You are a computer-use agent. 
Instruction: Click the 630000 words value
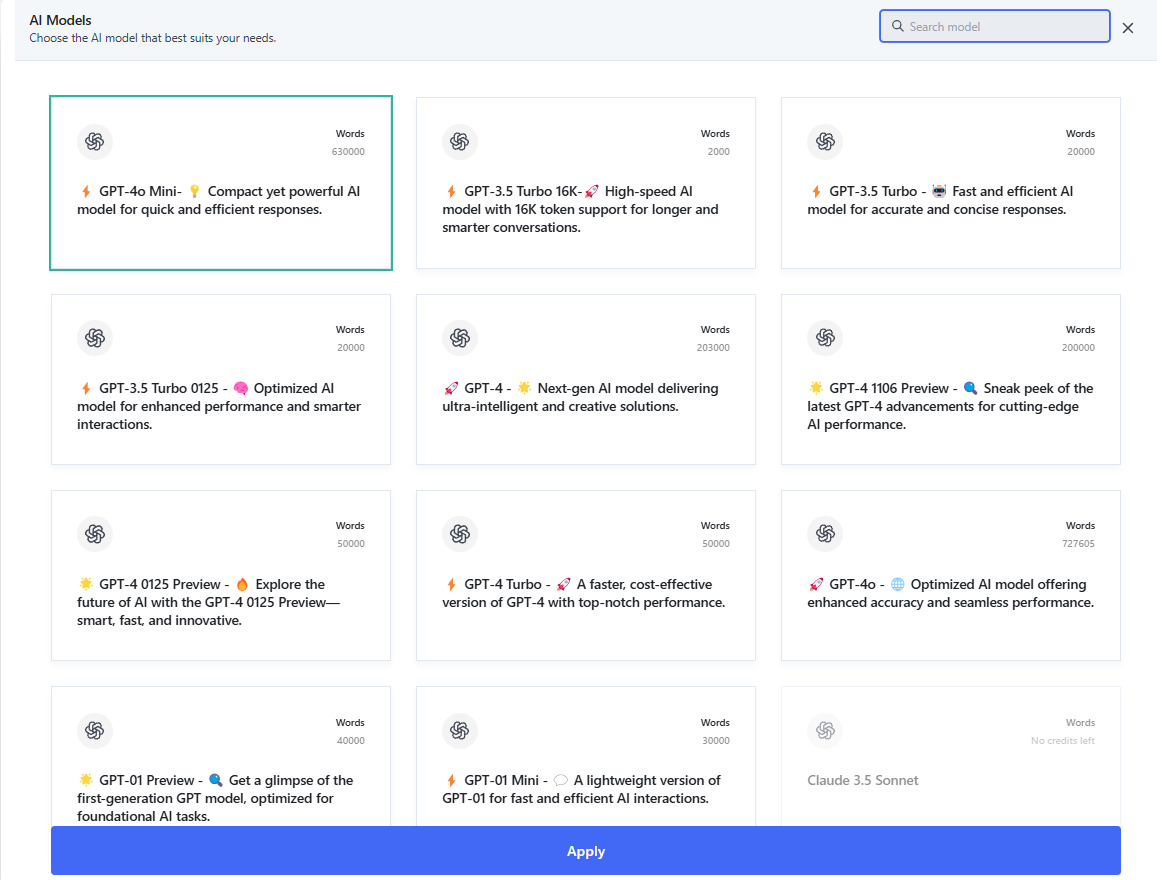348,151
